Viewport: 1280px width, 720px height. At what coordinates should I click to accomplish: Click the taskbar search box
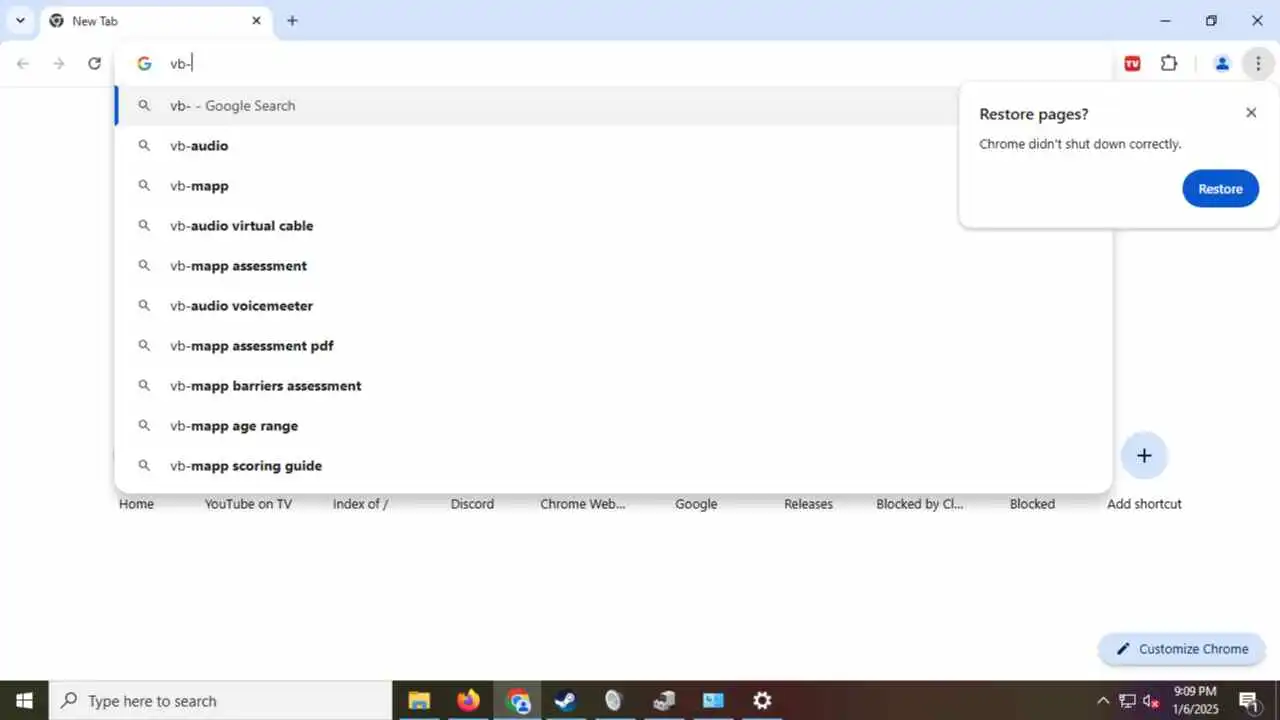220,700
